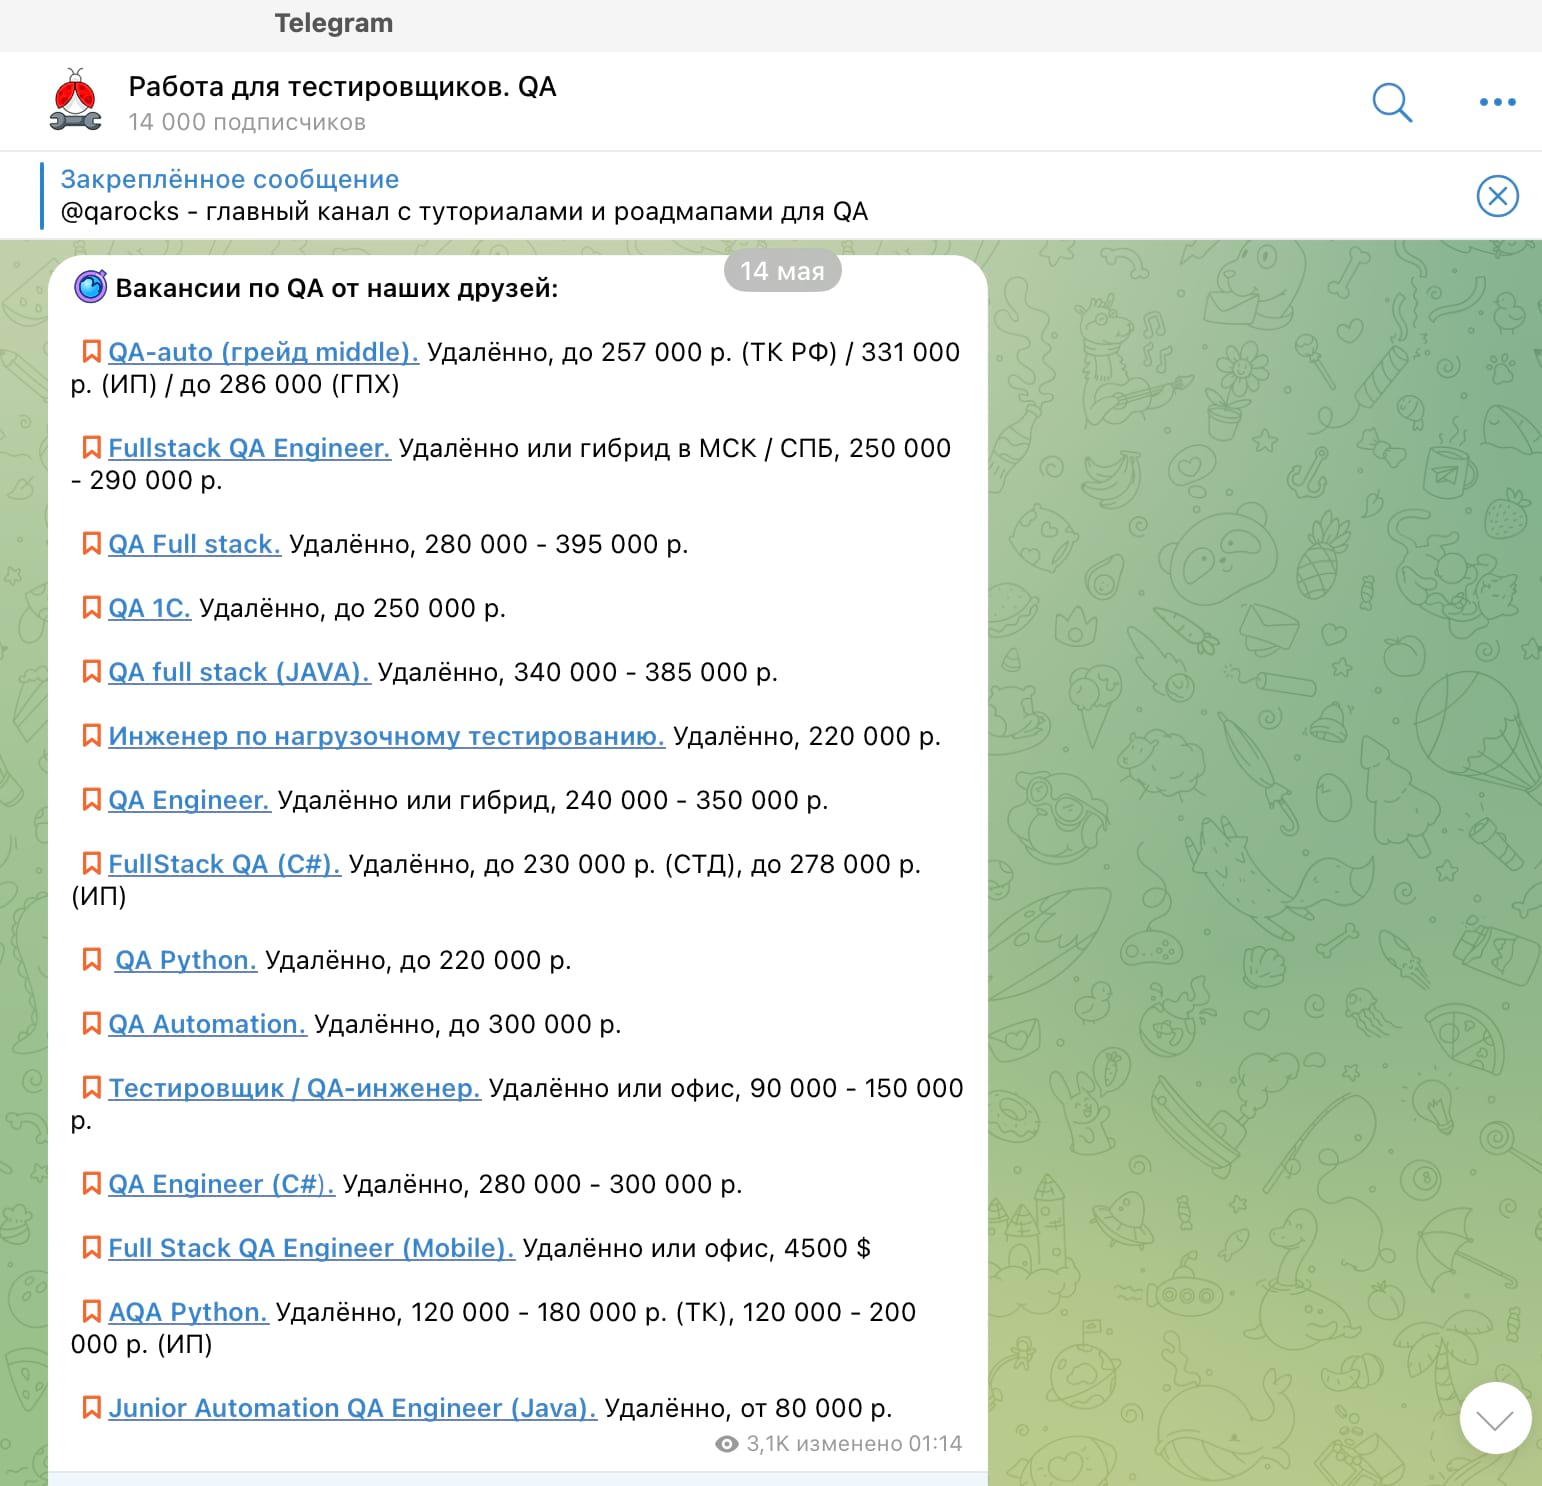Image resolution: width=1542 pixels, height=1486 pixels.
Task: Click the изменено 01:14 timestamp
Action: coord(882,1443)
